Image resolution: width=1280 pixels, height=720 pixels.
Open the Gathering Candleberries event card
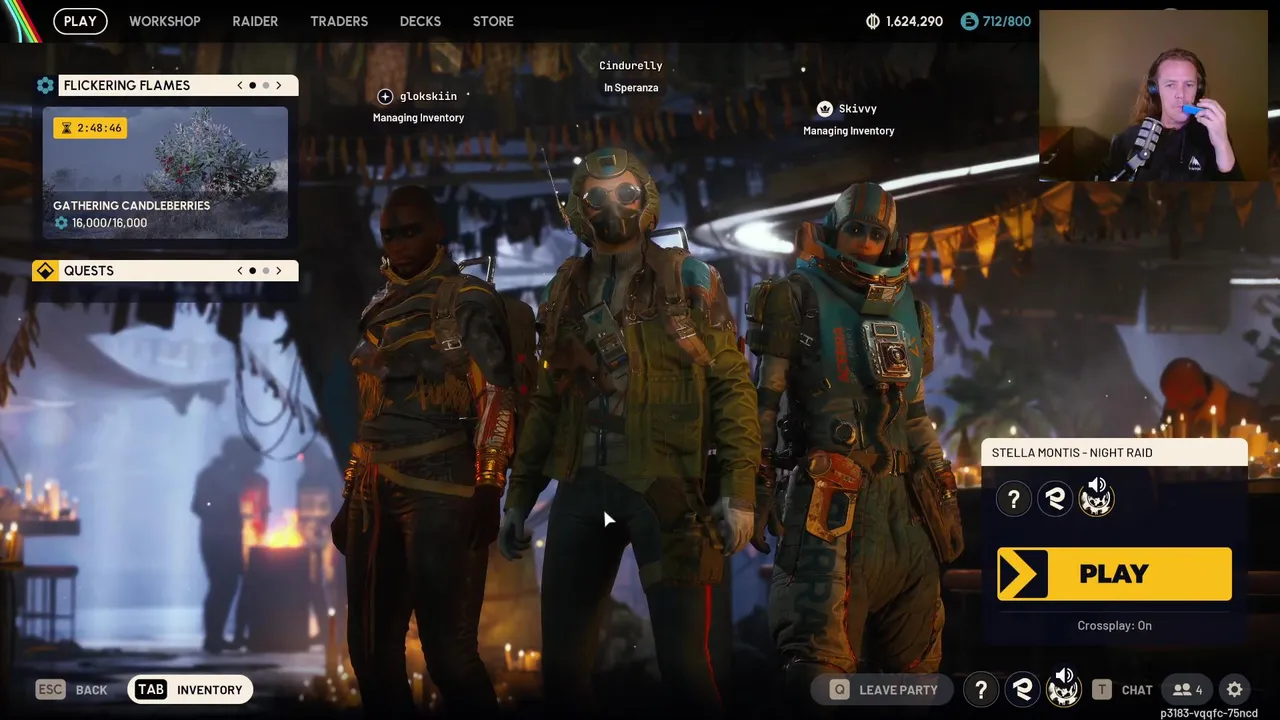coord(165,173)
